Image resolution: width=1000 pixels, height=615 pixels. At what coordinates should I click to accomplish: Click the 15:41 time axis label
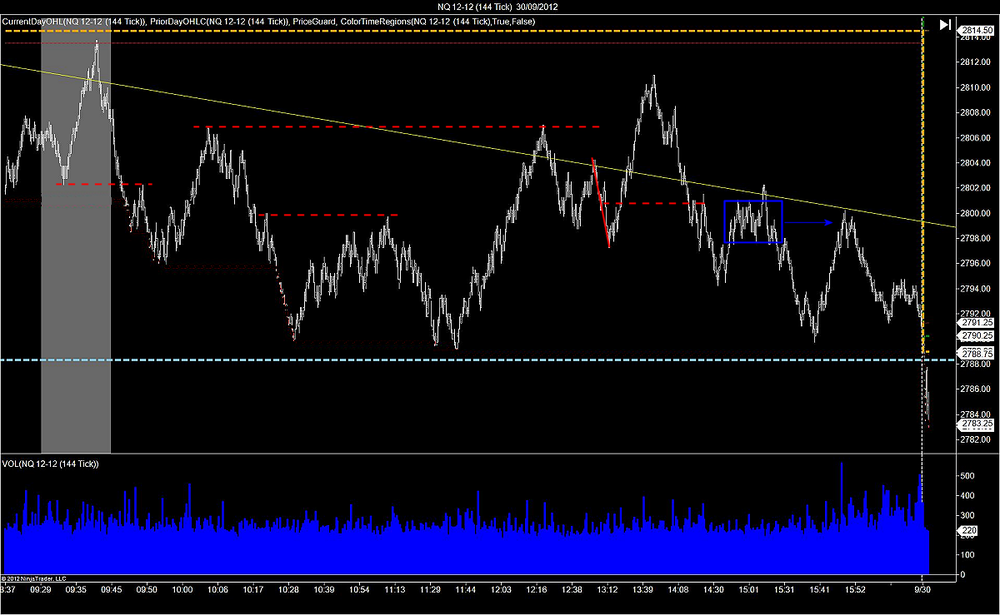tap(820, 589)
